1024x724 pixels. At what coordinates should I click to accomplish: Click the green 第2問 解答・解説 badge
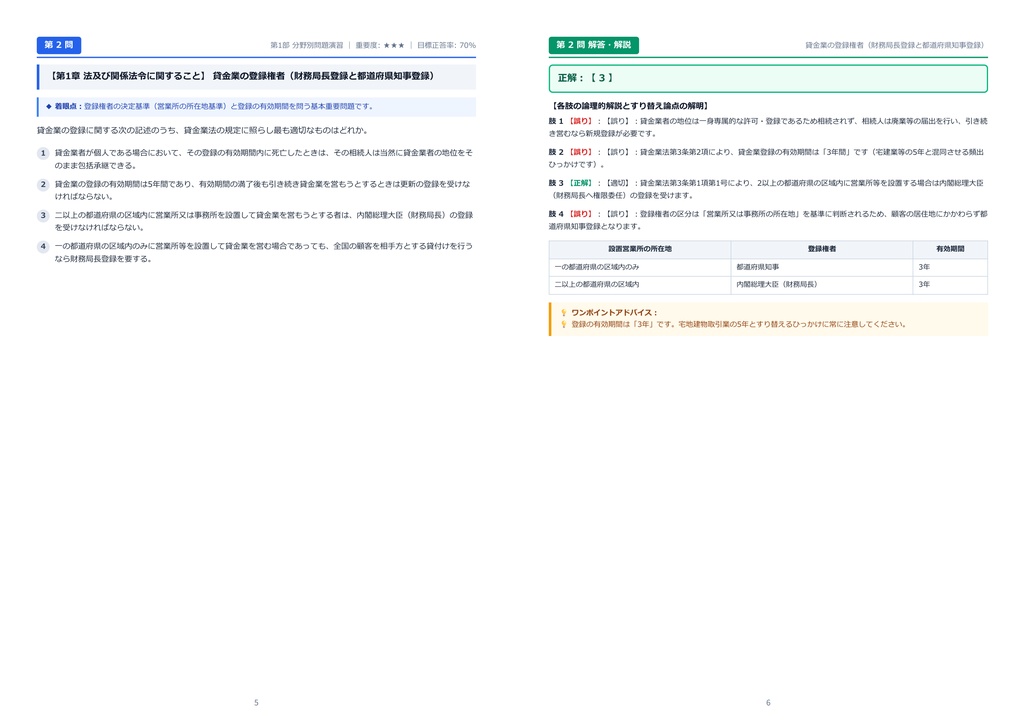pyautogui.click(x=594, y=45)
